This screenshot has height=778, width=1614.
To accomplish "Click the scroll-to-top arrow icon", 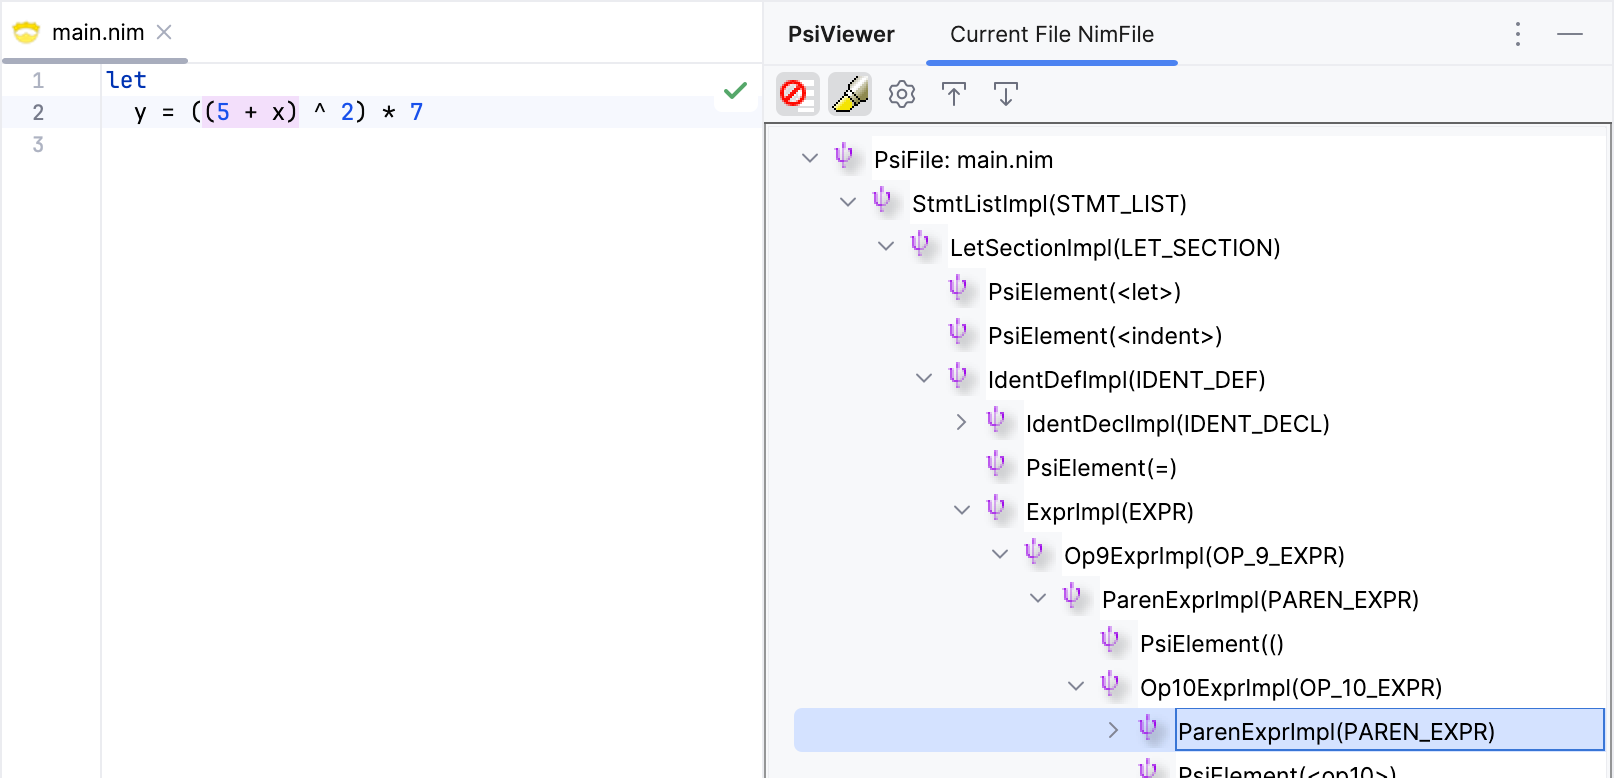I will click(x=954, y=94).
